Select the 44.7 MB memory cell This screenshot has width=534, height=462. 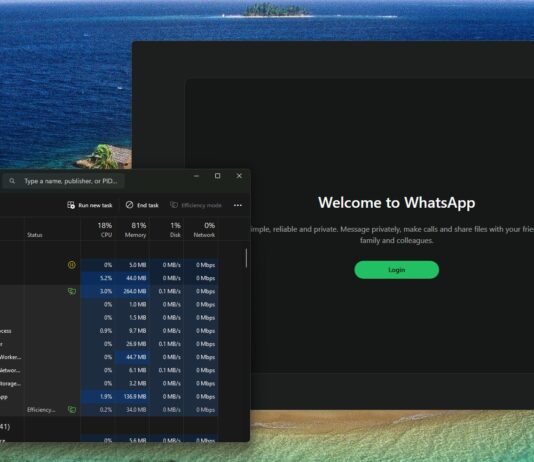pos(133,357)
